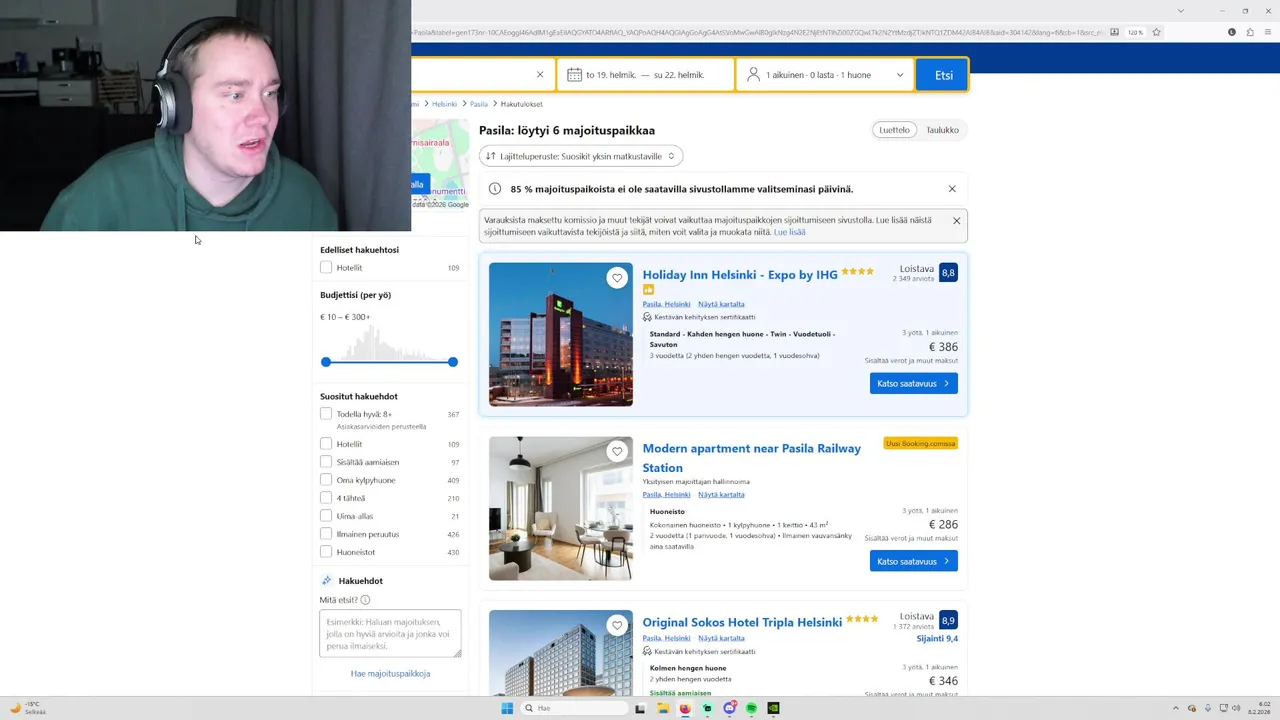Switch to Taulukko view

pos(942,130)
